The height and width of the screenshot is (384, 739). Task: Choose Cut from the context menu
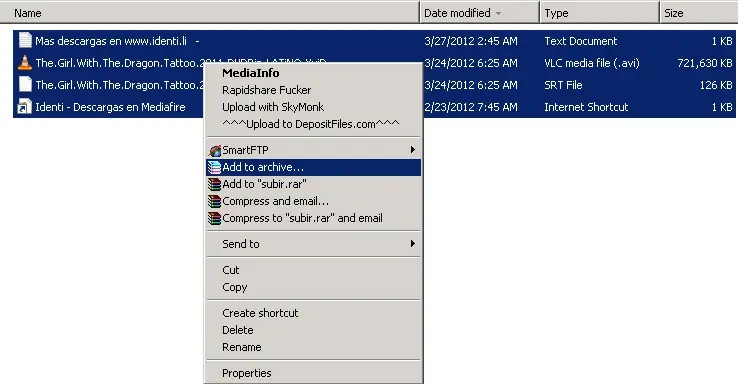[313, 270]
